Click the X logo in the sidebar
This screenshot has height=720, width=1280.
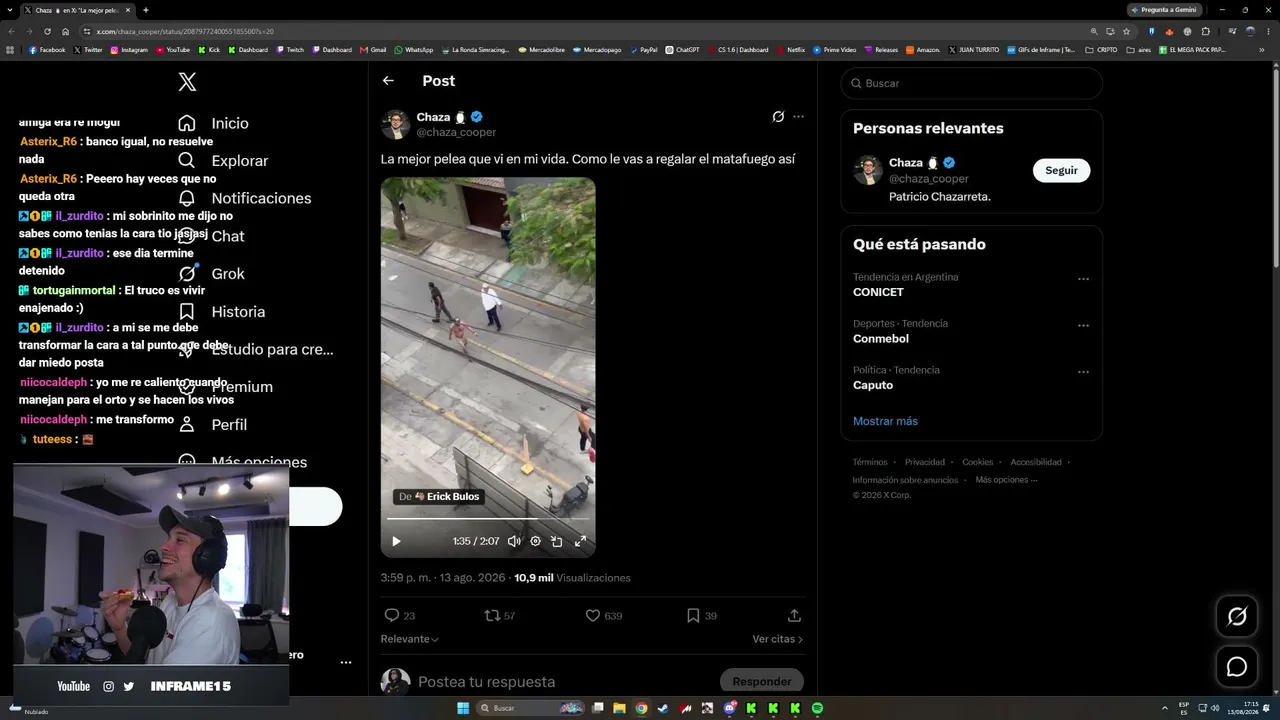(x=187, y=82)
